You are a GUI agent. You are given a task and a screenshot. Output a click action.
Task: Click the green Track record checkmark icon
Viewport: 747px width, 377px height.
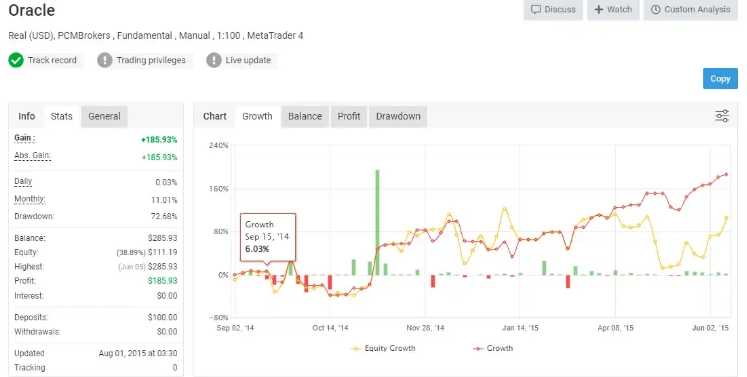(x=16, y=60)
